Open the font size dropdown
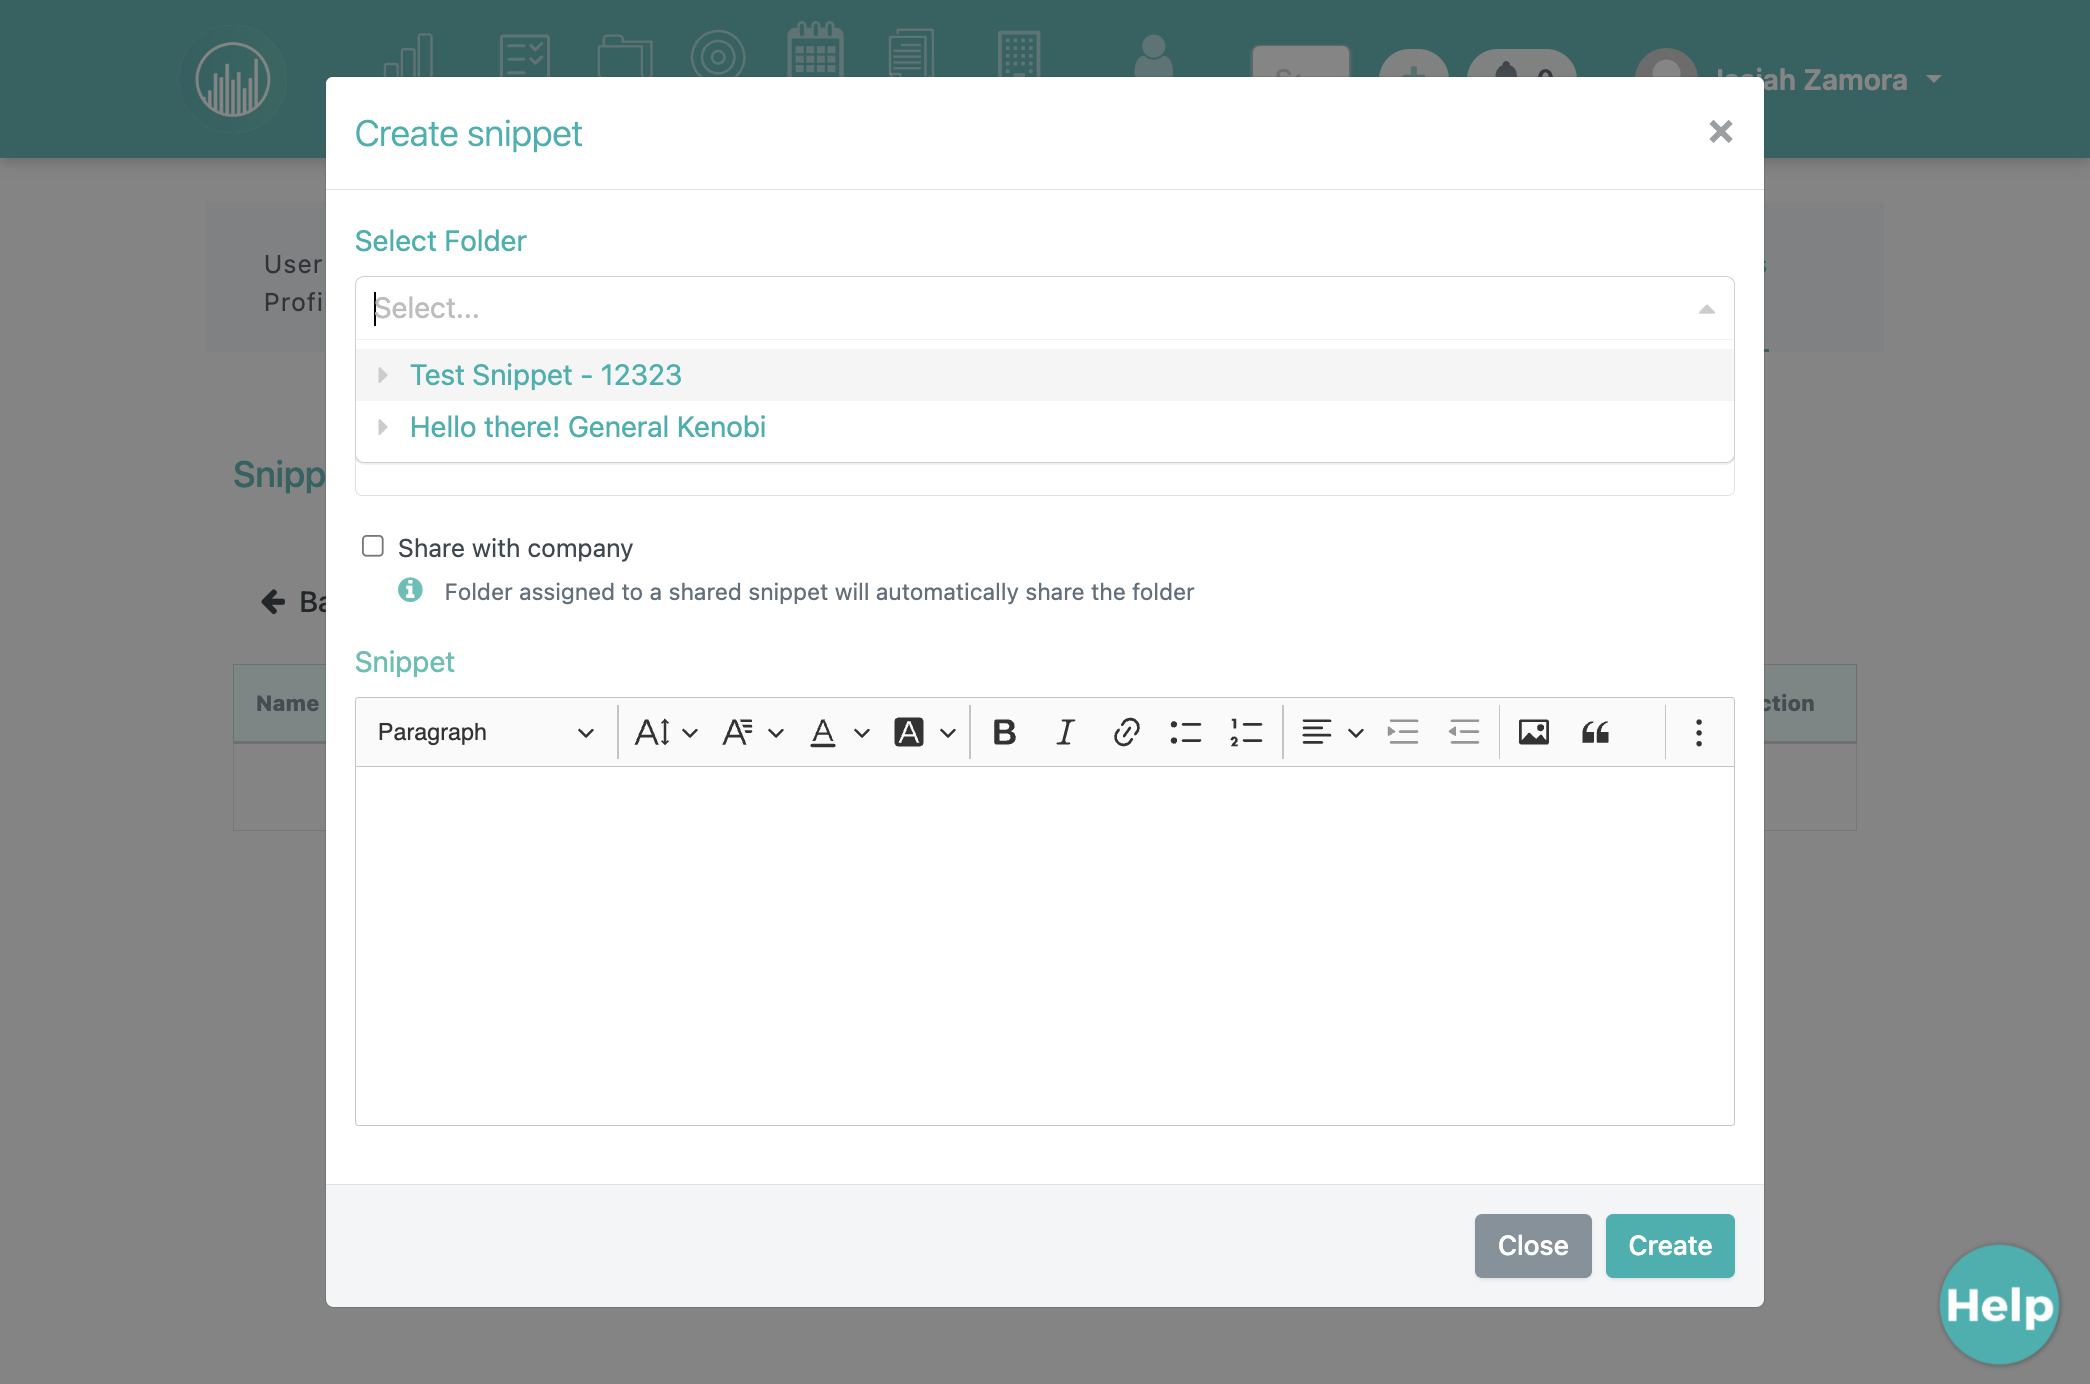The height and width of the screenshot is (1384, 2090). tap(666, 733)
